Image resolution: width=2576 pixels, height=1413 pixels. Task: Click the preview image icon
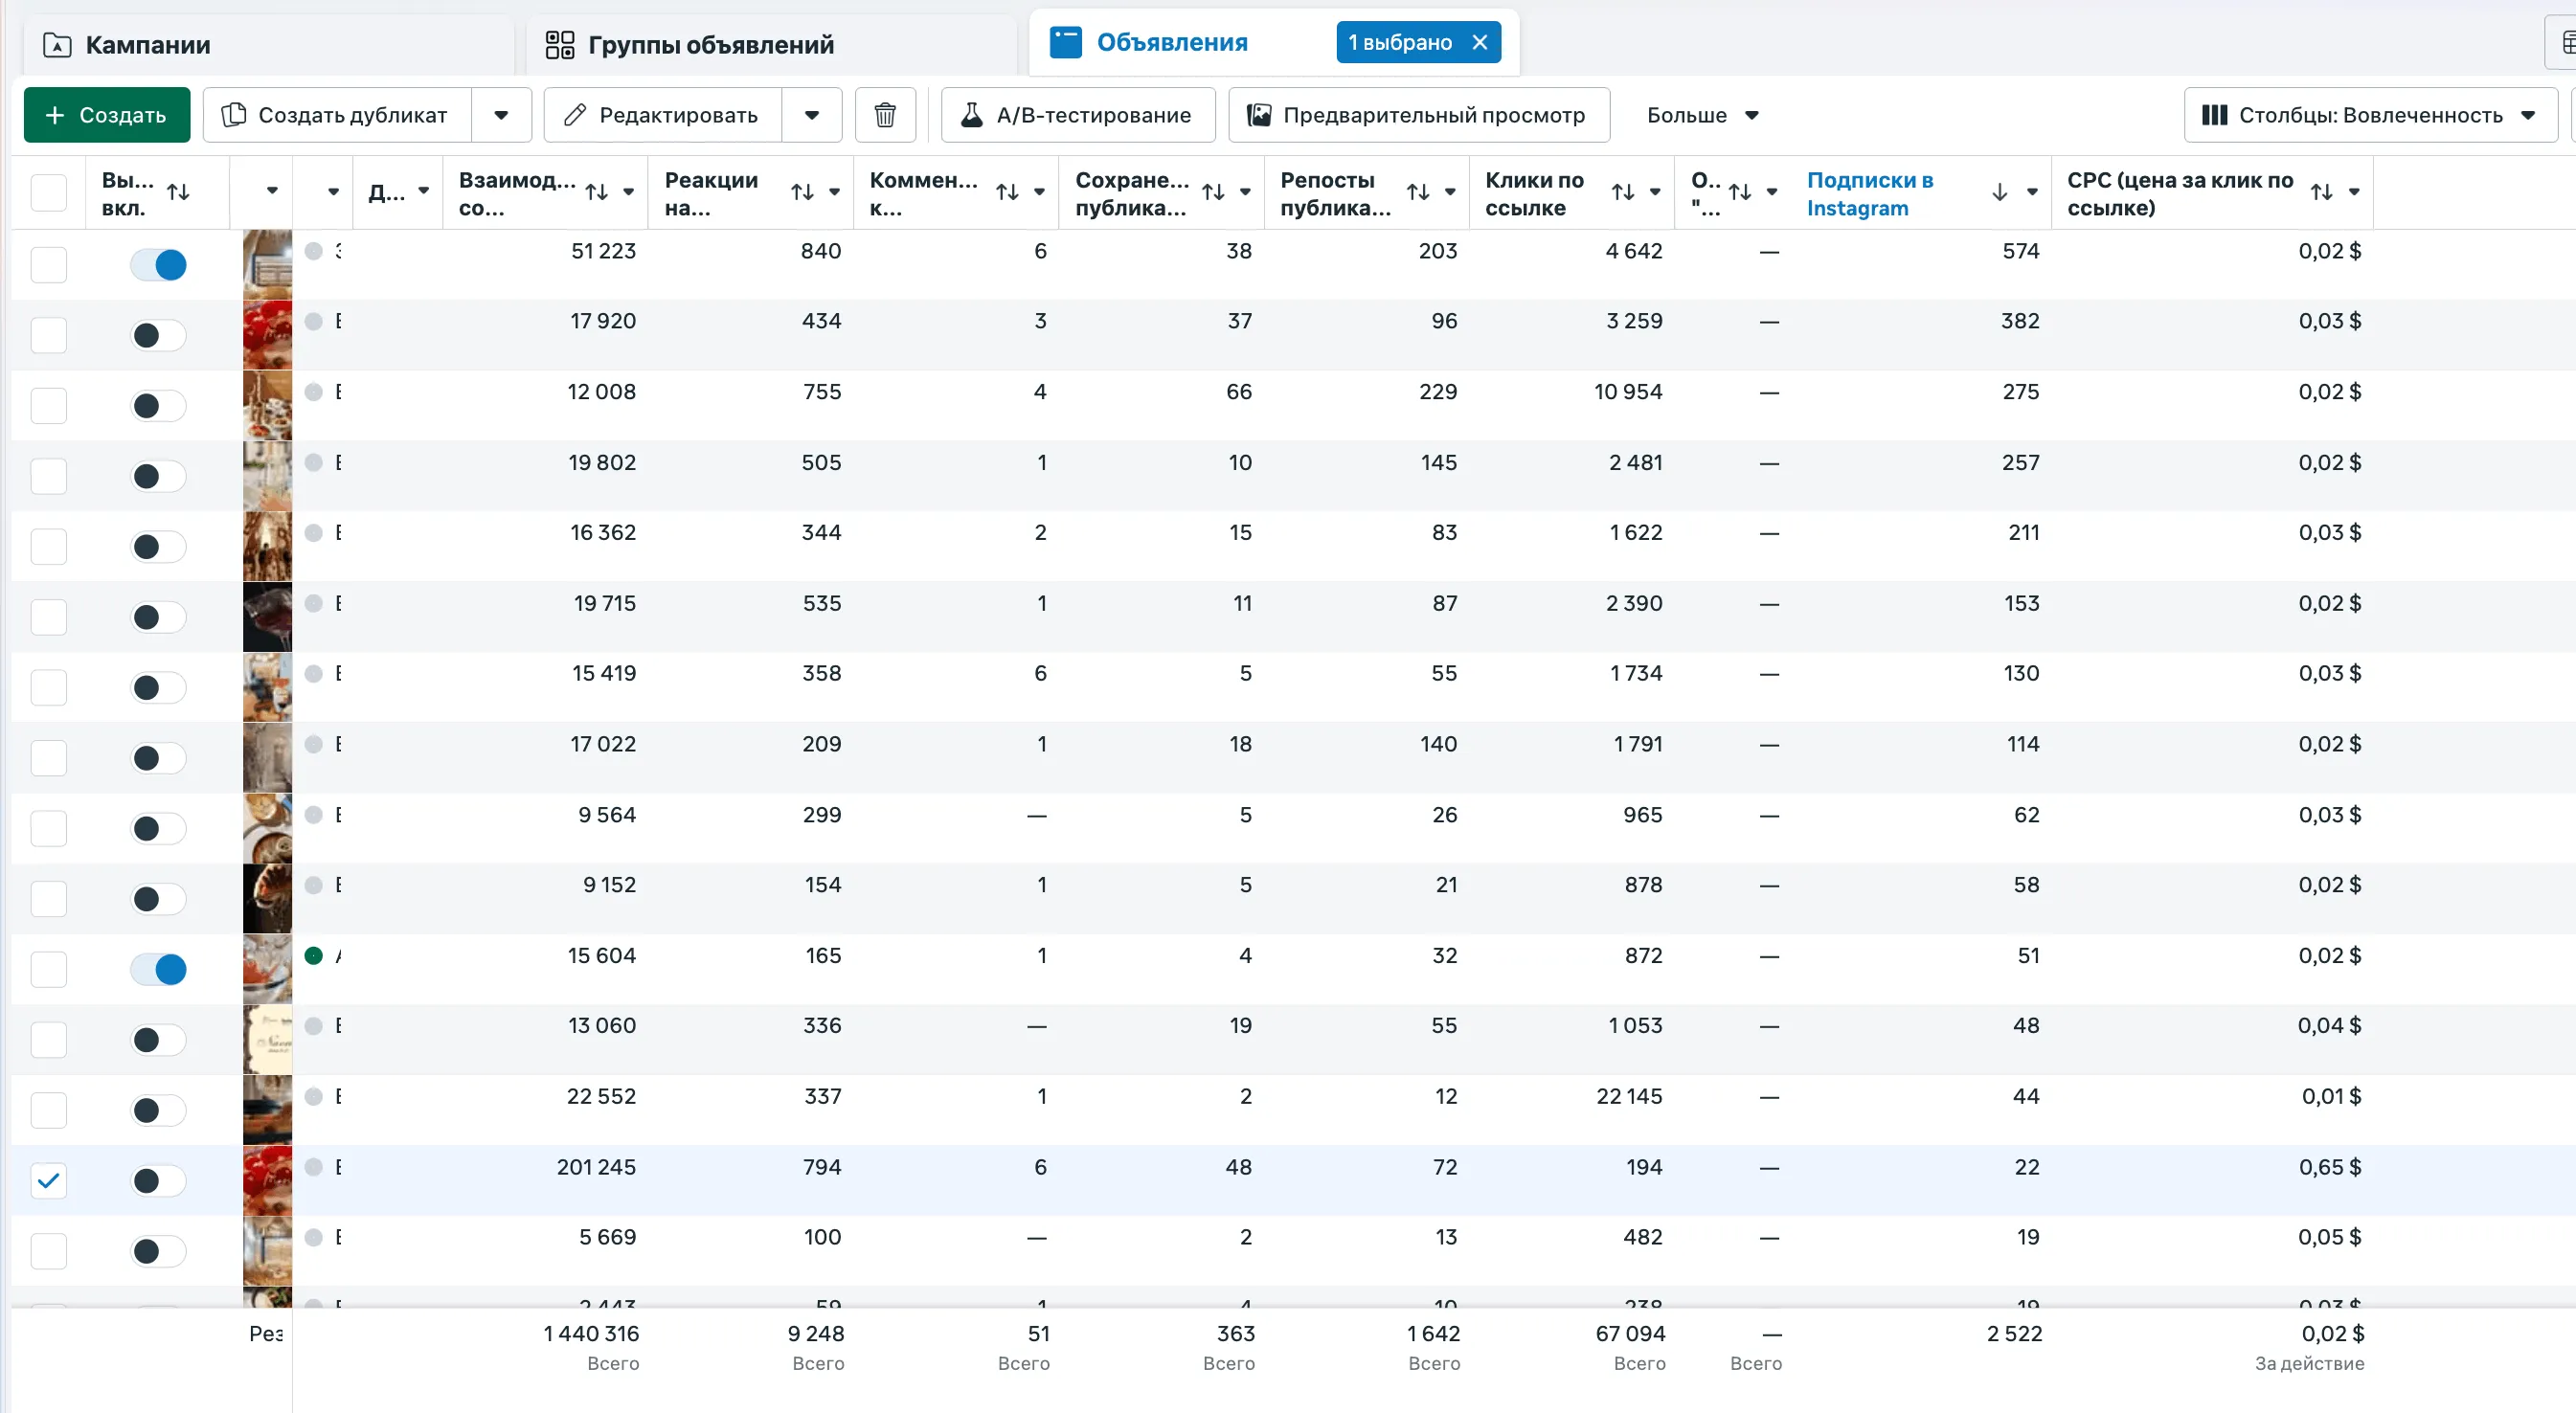point(1259,115)
